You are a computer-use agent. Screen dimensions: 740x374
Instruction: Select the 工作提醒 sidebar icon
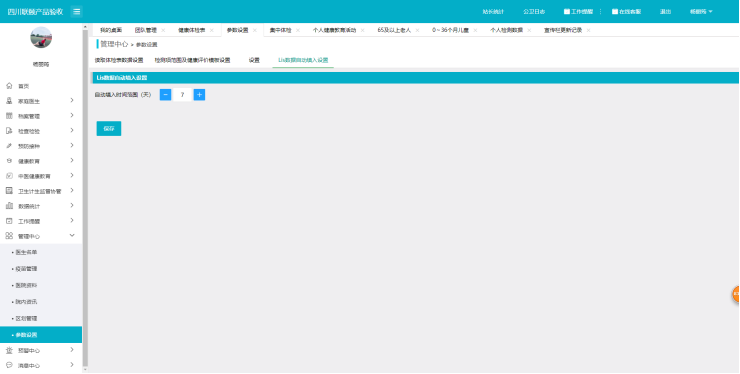coord(9,221)
